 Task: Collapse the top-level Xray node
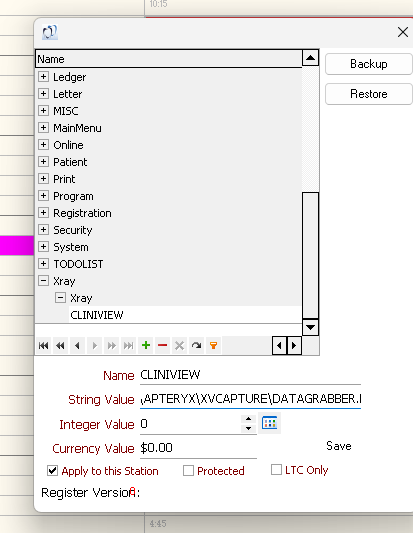click(x=43, y=280)
